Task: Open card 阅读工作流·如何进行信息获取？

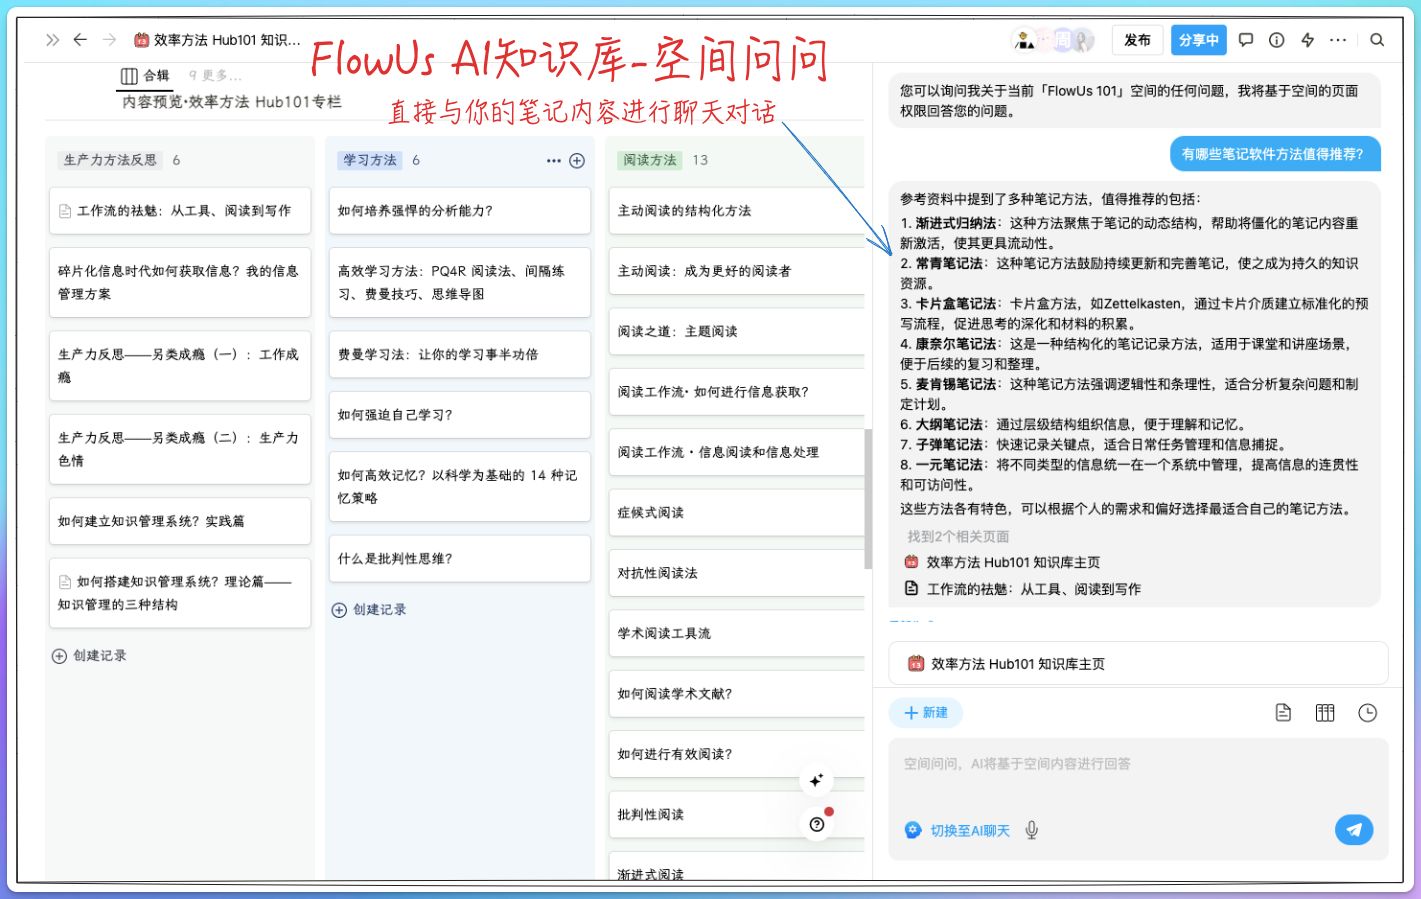Action: point(737,392)
